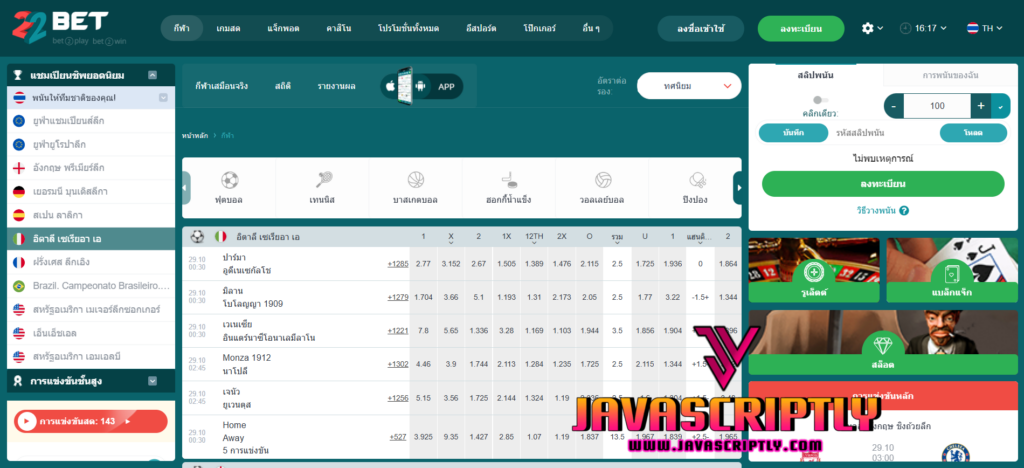Click the England flag icon for พรีเมียร์ลีก
This screenshot has width=1024, height=468.
coord(19,168)
